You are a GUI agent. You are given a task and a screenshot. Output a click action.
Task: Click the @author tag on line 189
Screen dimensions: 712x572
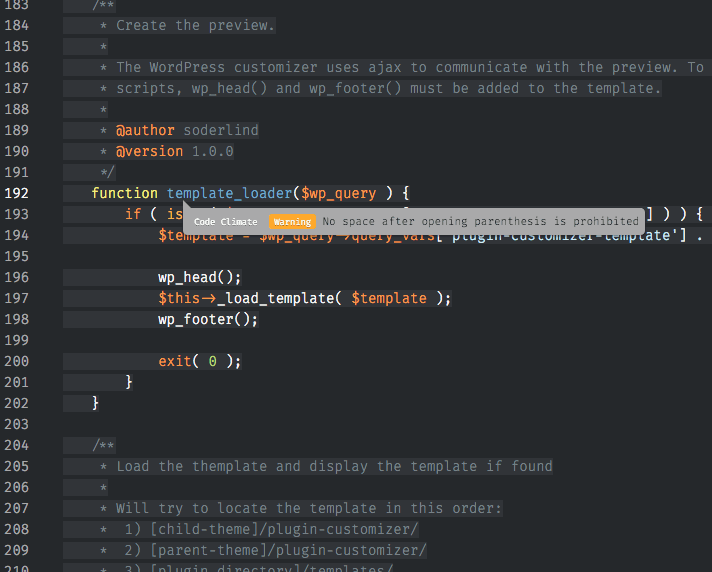(x=145, y=131)
